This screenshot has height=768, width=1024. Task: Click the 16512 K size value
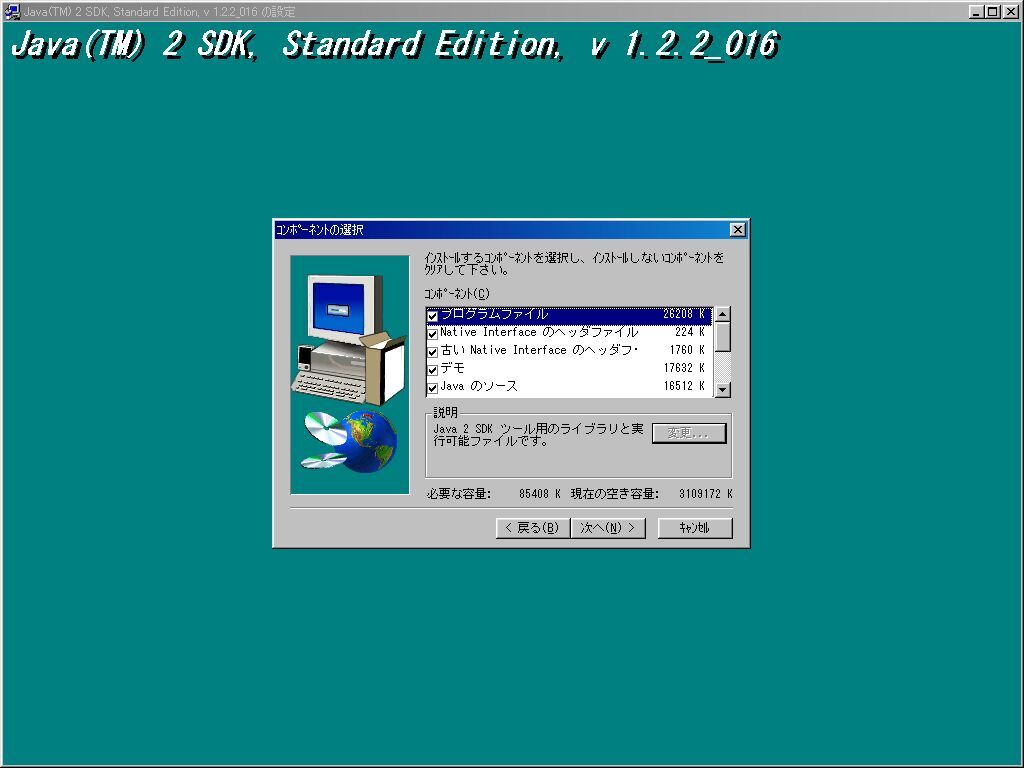(684, 387)
